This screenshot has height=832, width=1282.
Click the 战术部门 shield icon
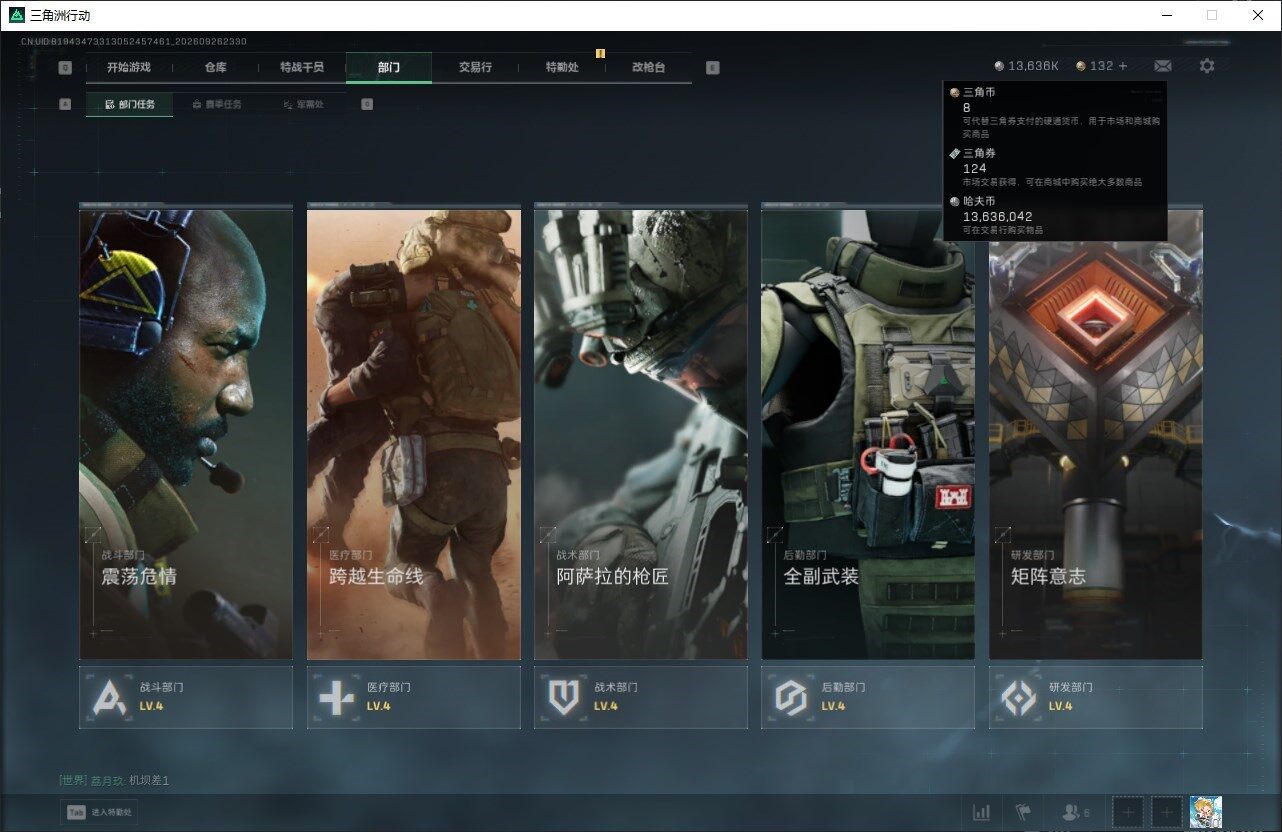564,697
